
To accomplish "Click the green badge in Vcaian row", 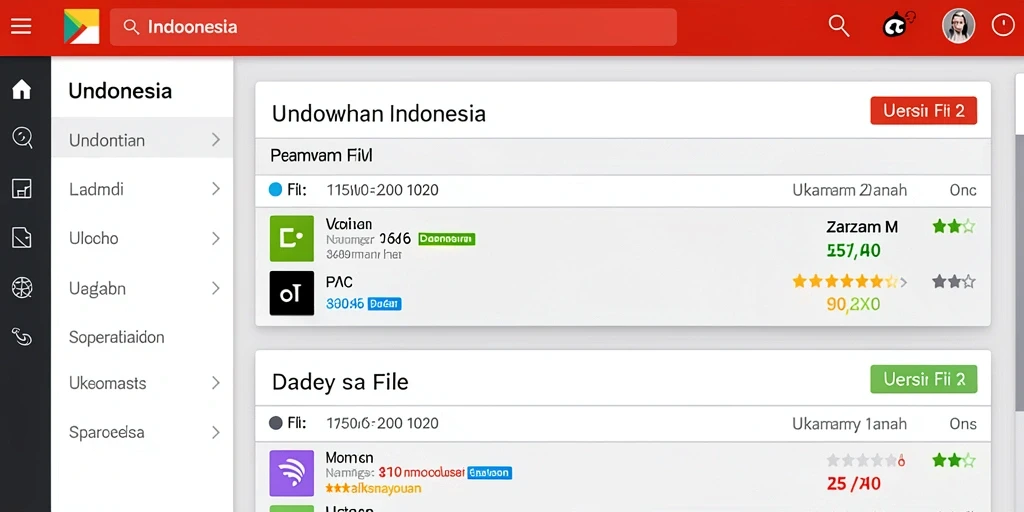I will (447, 239).
